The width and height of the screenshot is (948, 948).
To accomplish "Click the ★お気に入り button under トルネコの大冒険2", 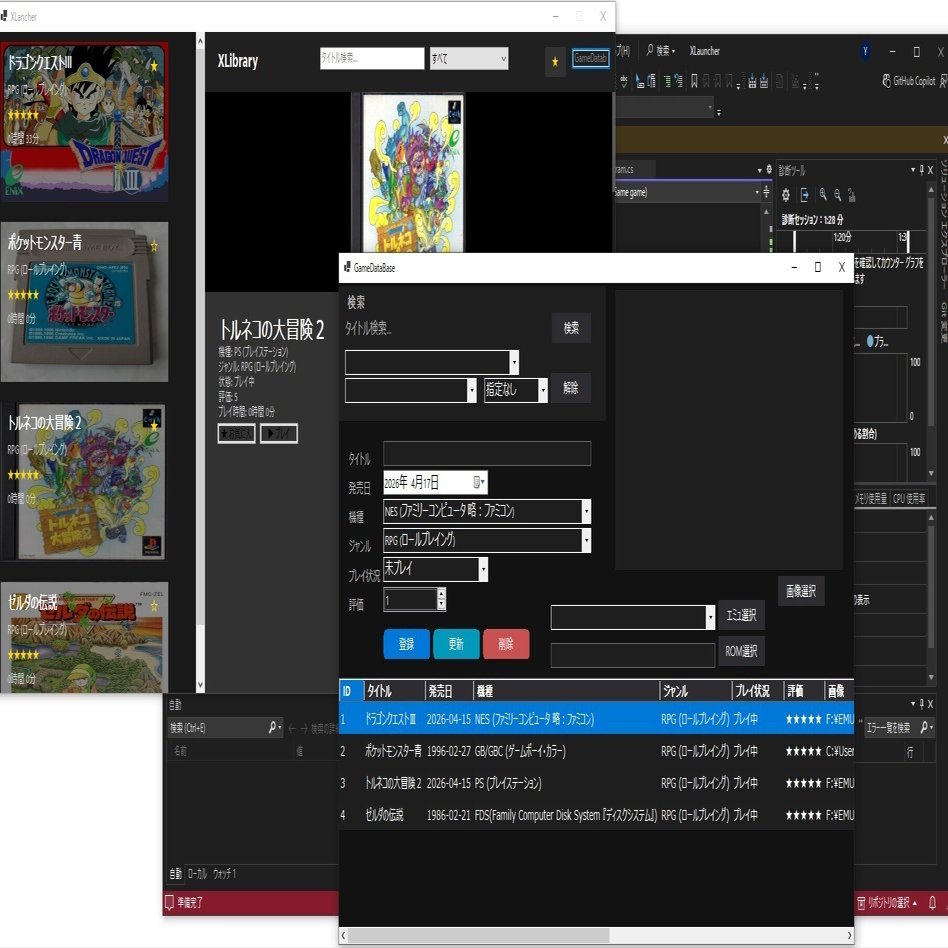I will pyautogui.click(x=236, y=433).
